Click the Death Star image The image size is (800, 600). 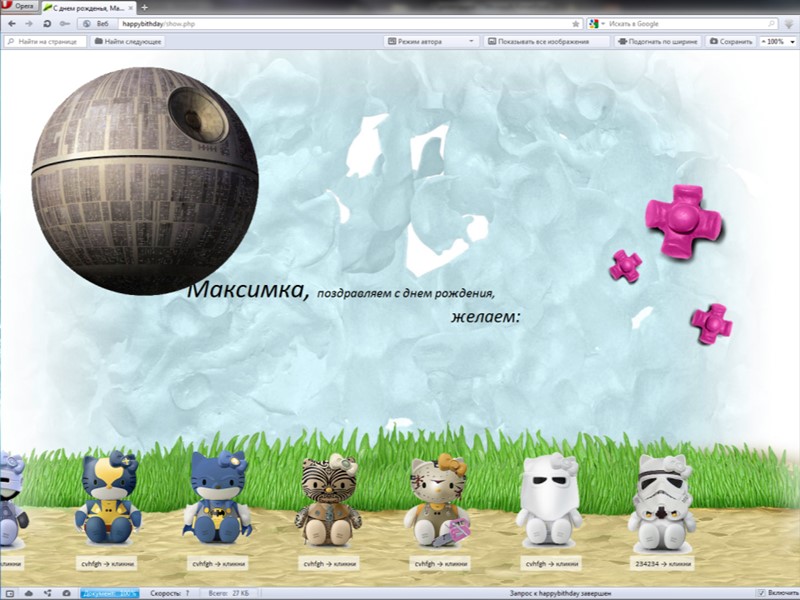pos(145,181)
